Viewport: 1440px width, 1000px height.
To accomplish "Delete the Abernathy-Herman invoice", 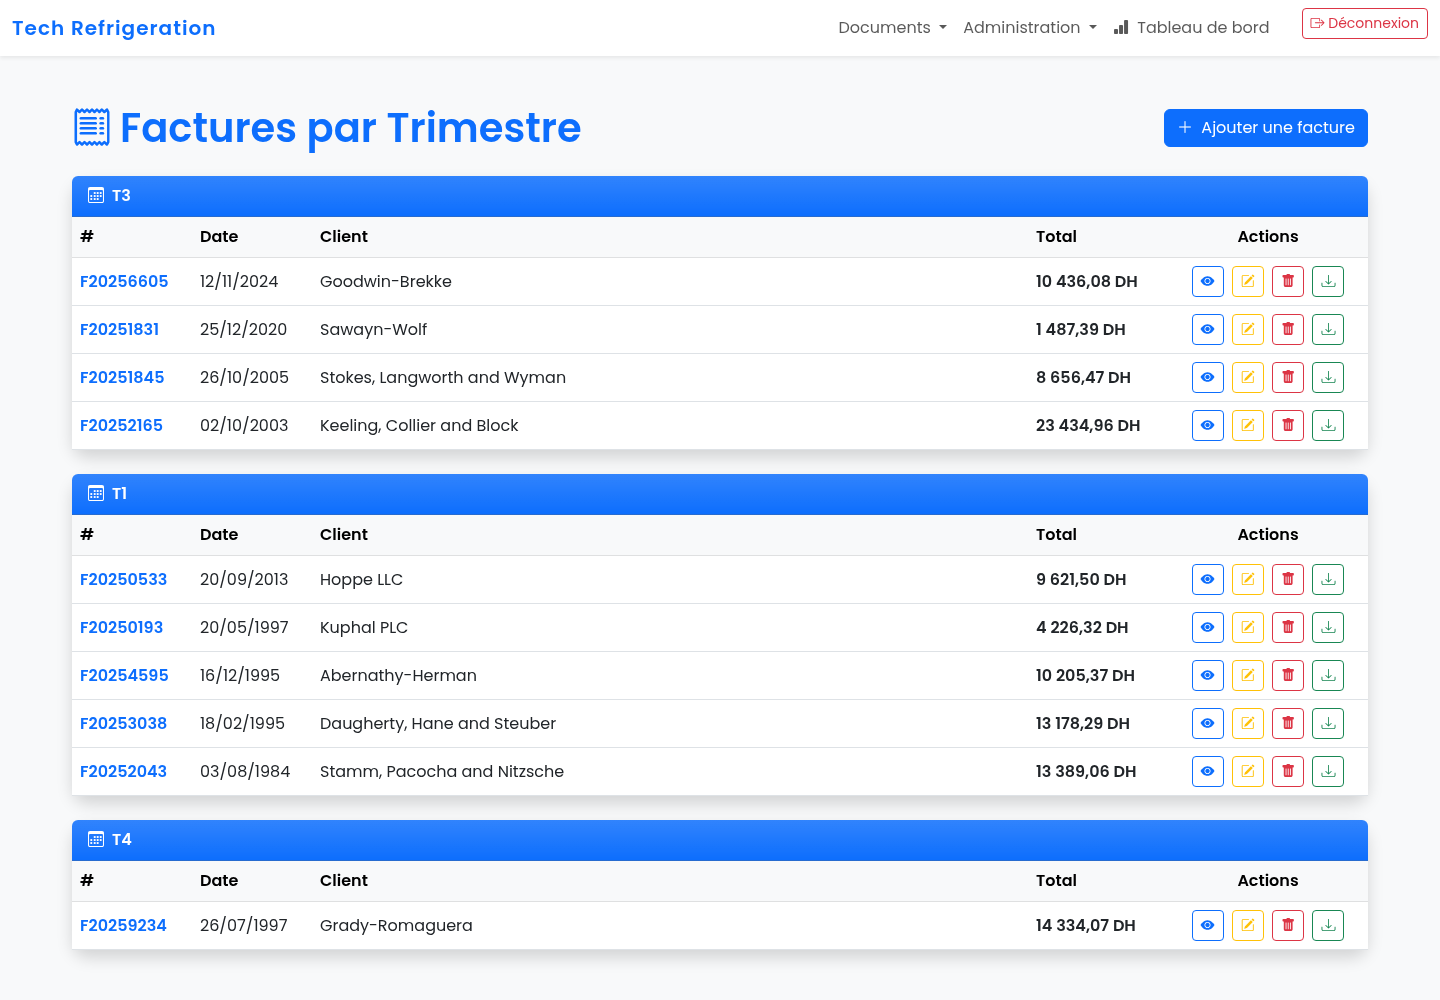I will [1288, 676].
